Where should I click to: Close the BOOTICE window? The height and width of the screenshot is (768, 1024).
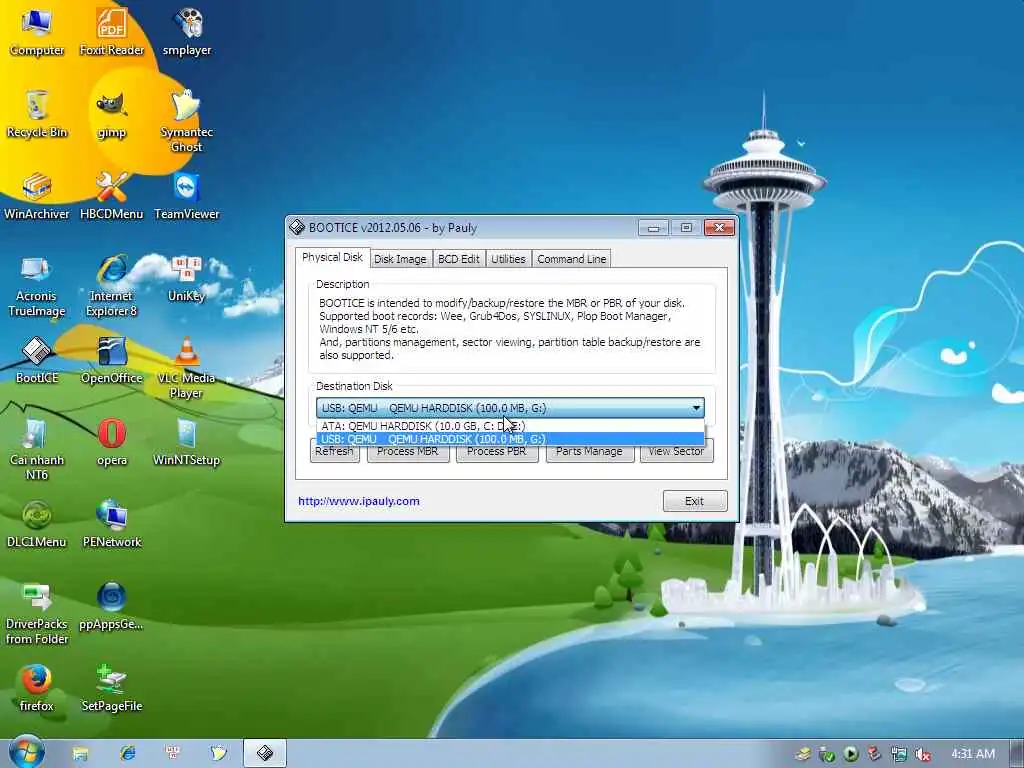(719, 227)
